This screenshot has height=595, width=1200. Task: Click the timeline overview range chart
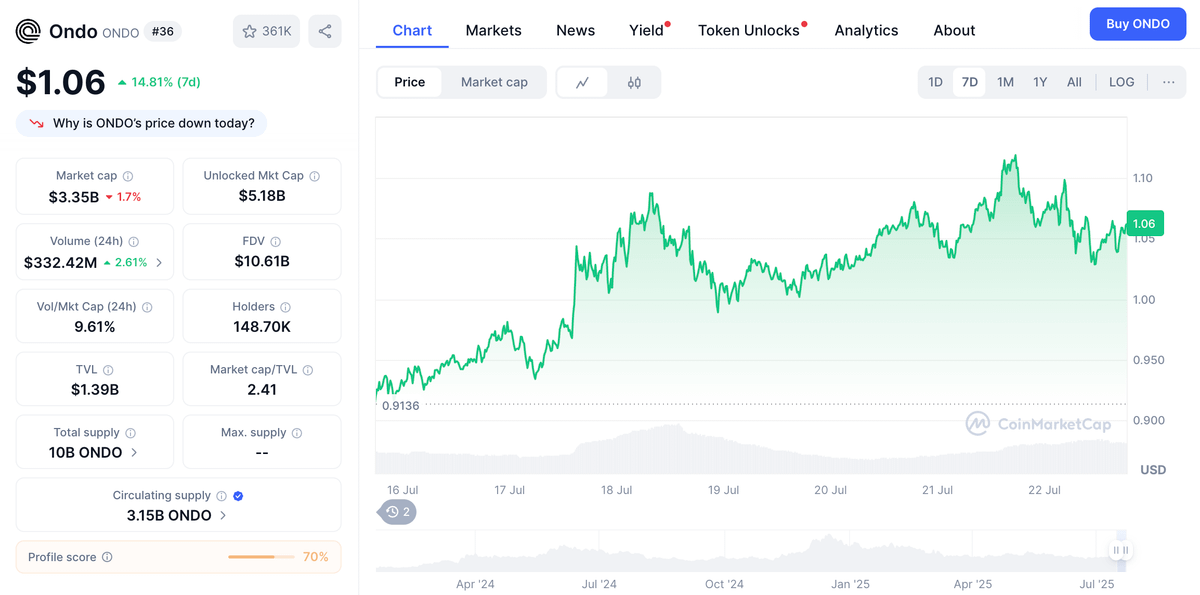tap(752, 552)
